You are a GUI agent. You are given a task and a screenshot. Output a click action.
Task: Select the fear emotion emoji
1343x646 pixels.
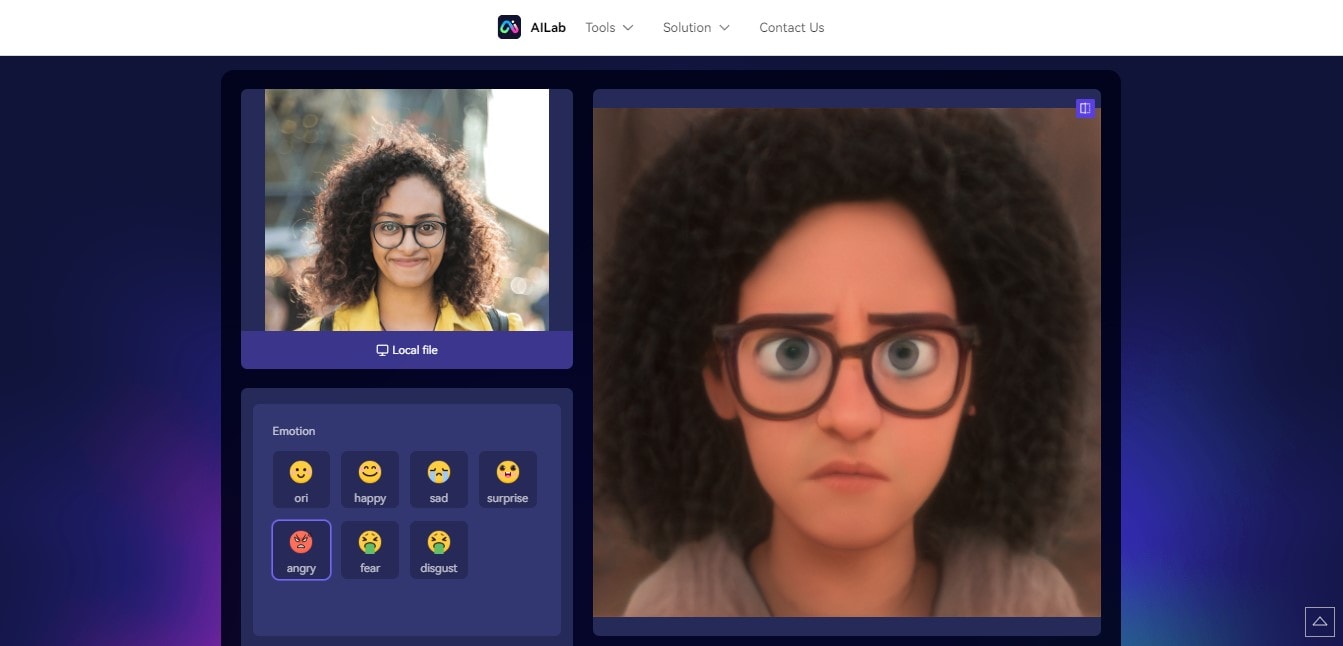(x=370, y=549)
